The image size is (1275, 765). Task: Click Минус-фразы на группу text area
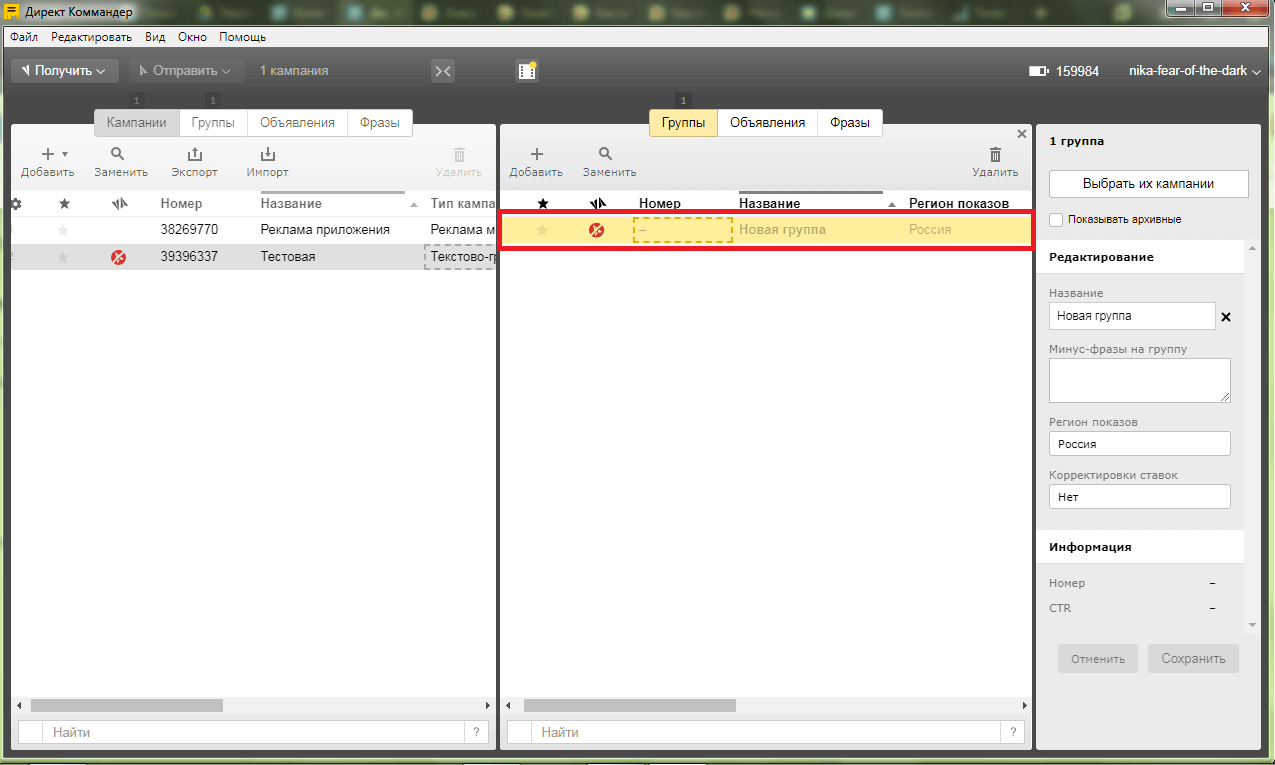1140,380
